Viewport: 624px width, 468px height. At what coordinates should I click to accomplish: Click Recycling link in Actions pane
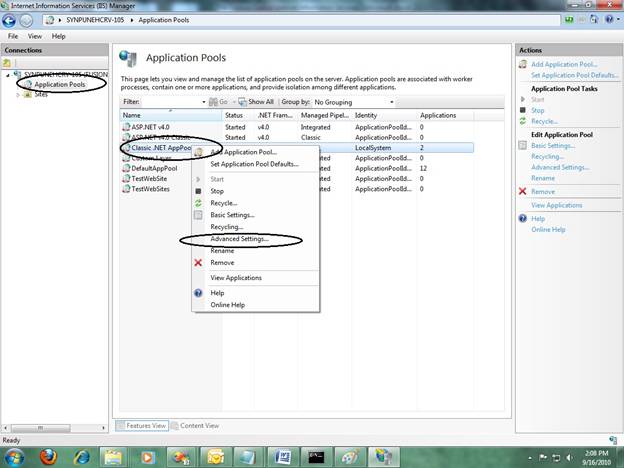(x=547, y=156)
